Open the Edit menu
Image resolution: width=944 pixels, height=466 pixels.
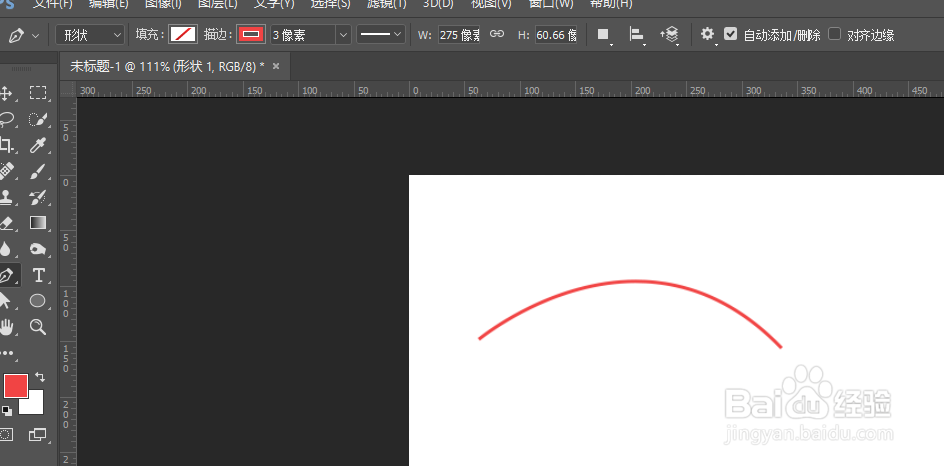(x=108, y=4)
